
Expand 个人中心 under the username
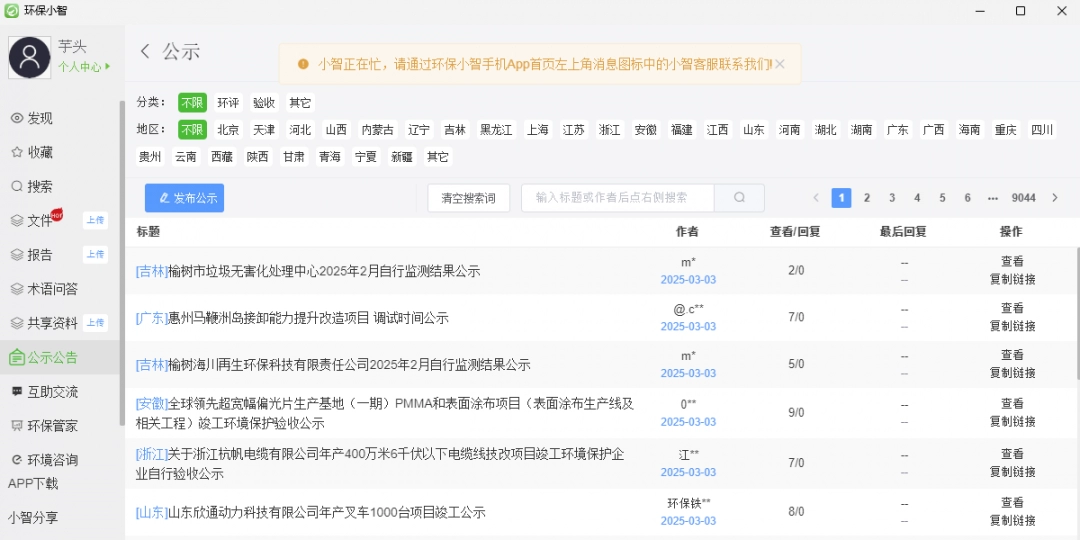point(84,67)
